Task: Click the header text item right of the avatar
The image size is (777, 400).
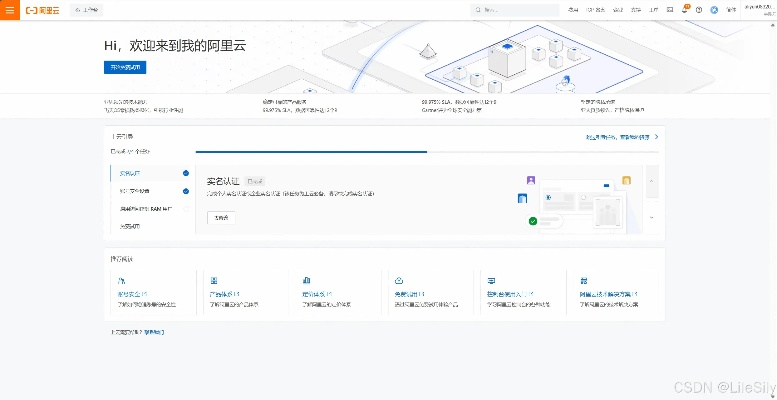Action: pyautogui.click(x=731, y=10)
